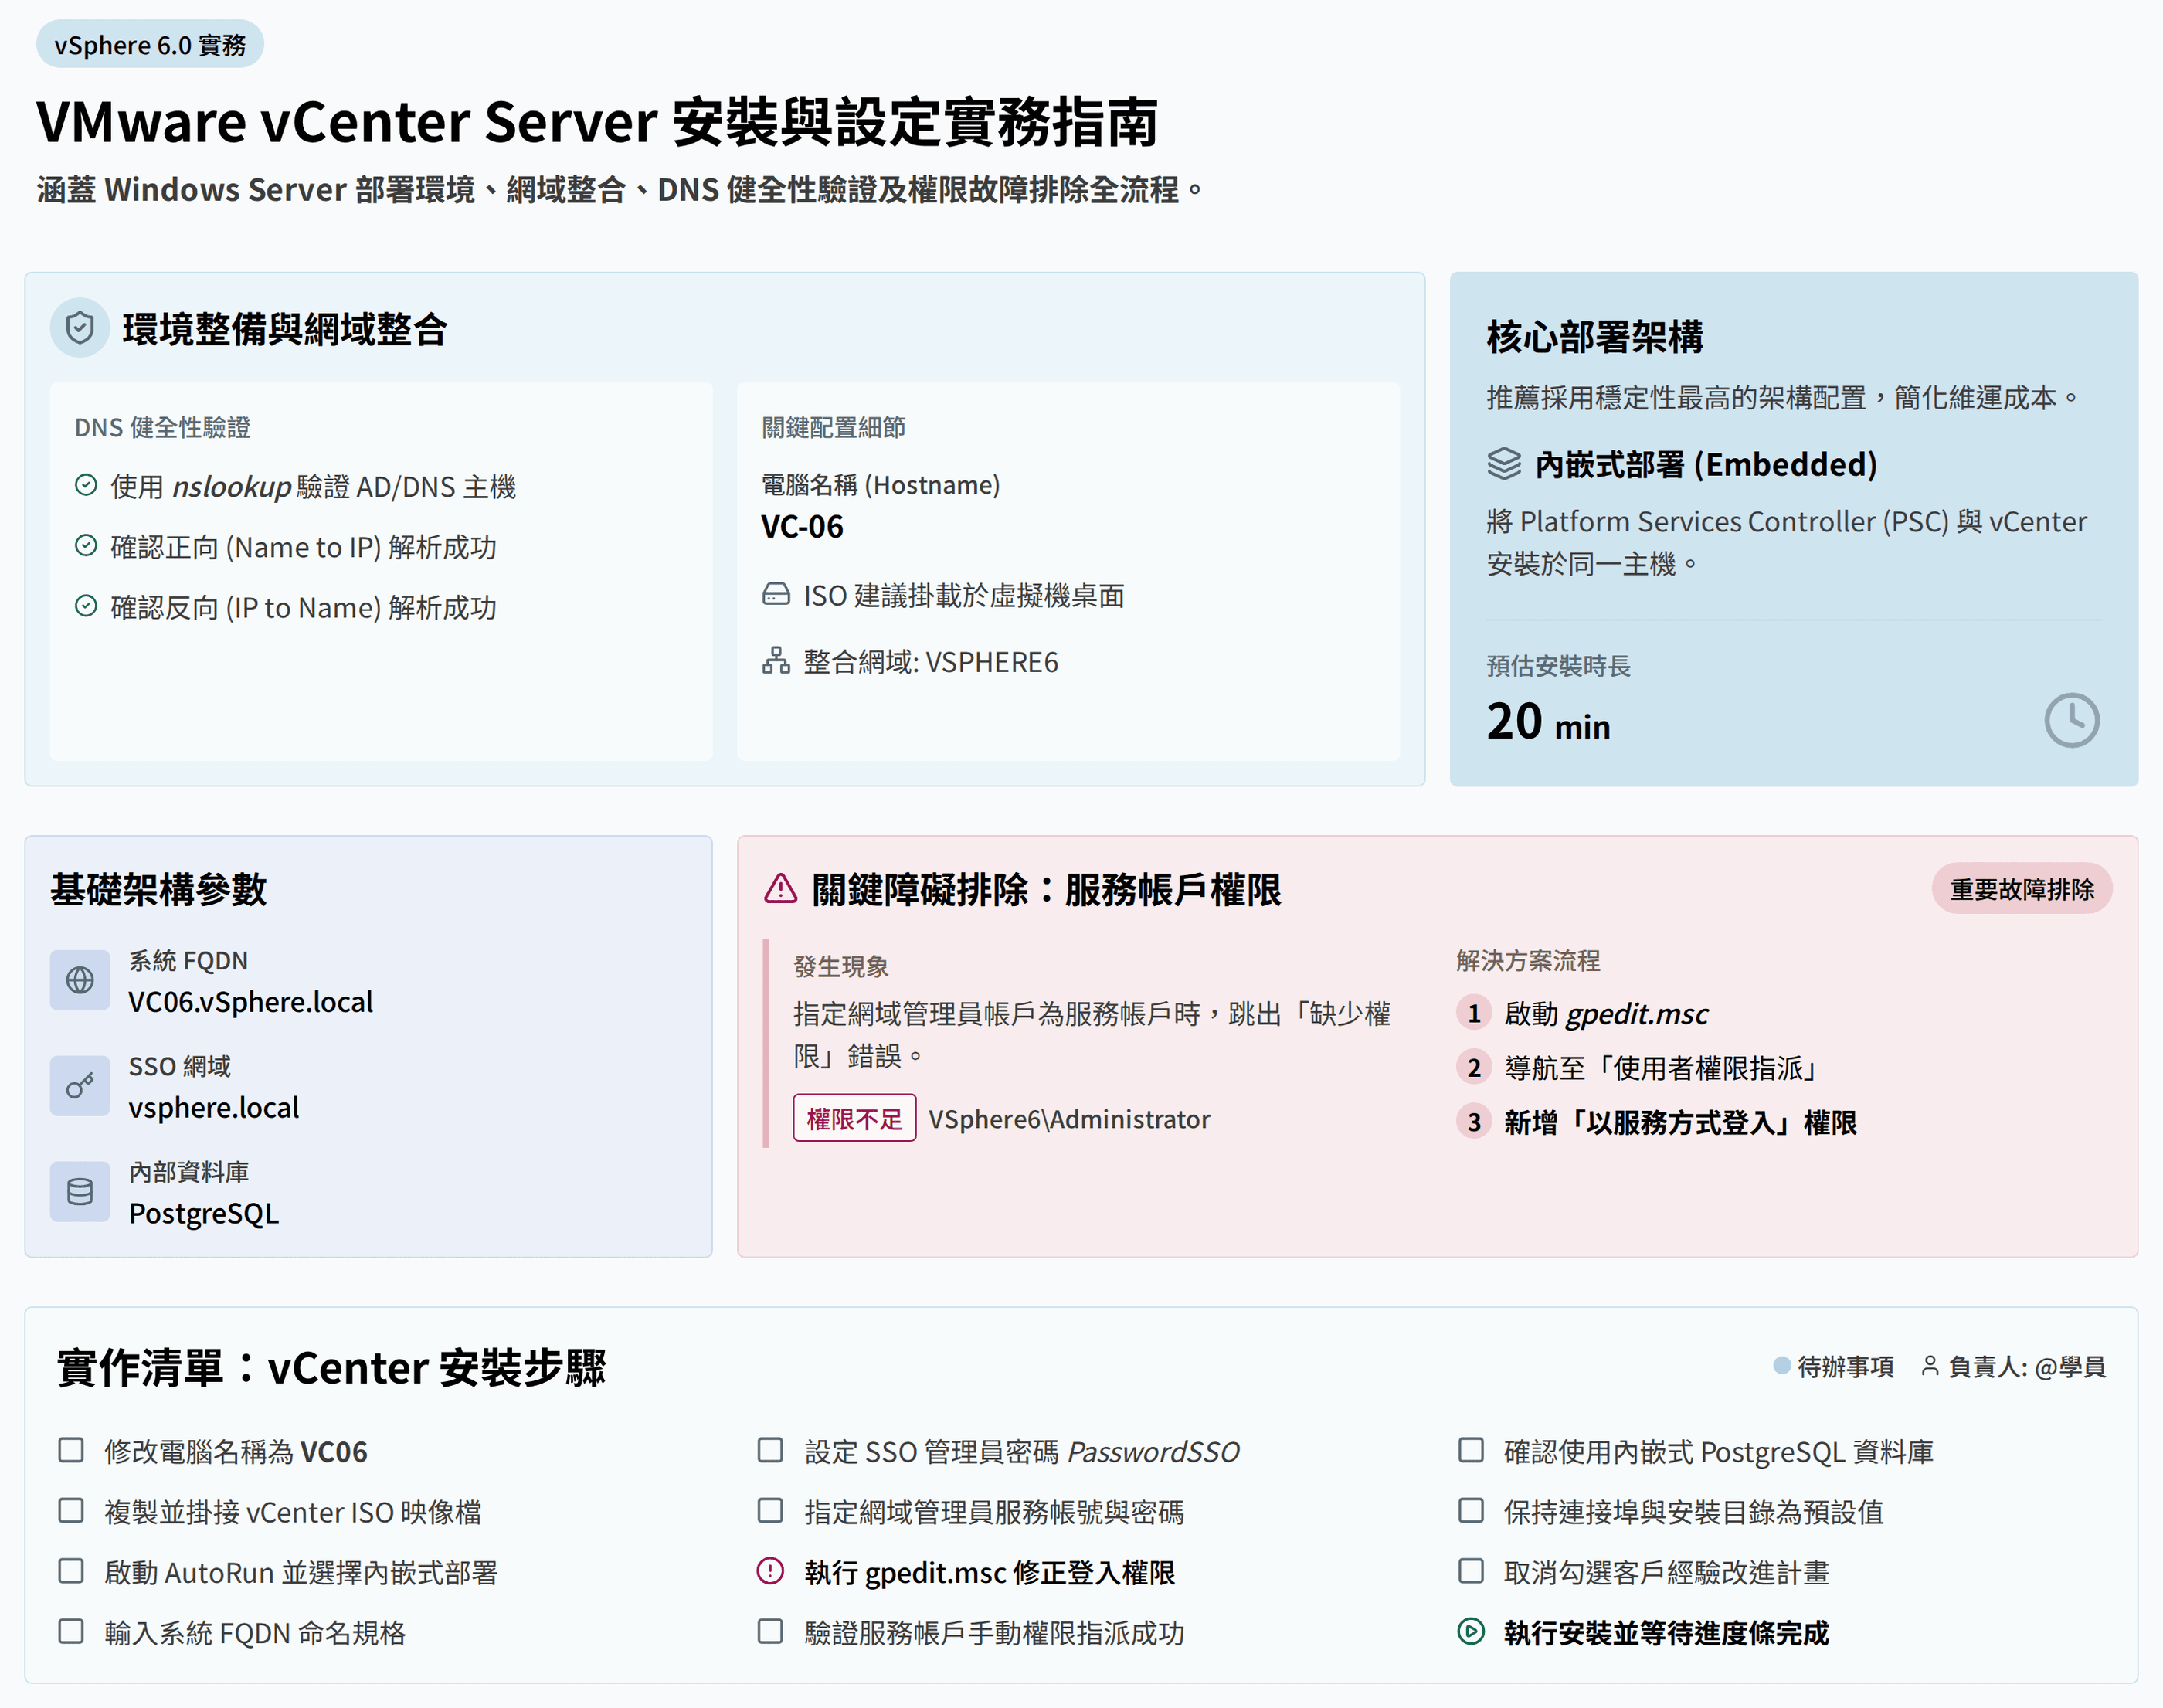Click the shield icon beside 環境整備與網域整合
This screenshot has height=1708, width=2163.
80,328
